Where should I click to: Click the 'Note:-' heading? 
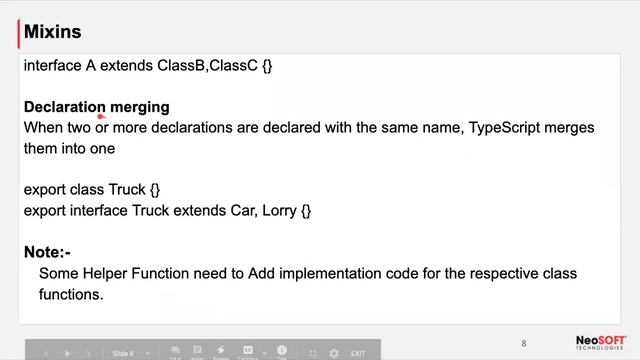(47, 252)
